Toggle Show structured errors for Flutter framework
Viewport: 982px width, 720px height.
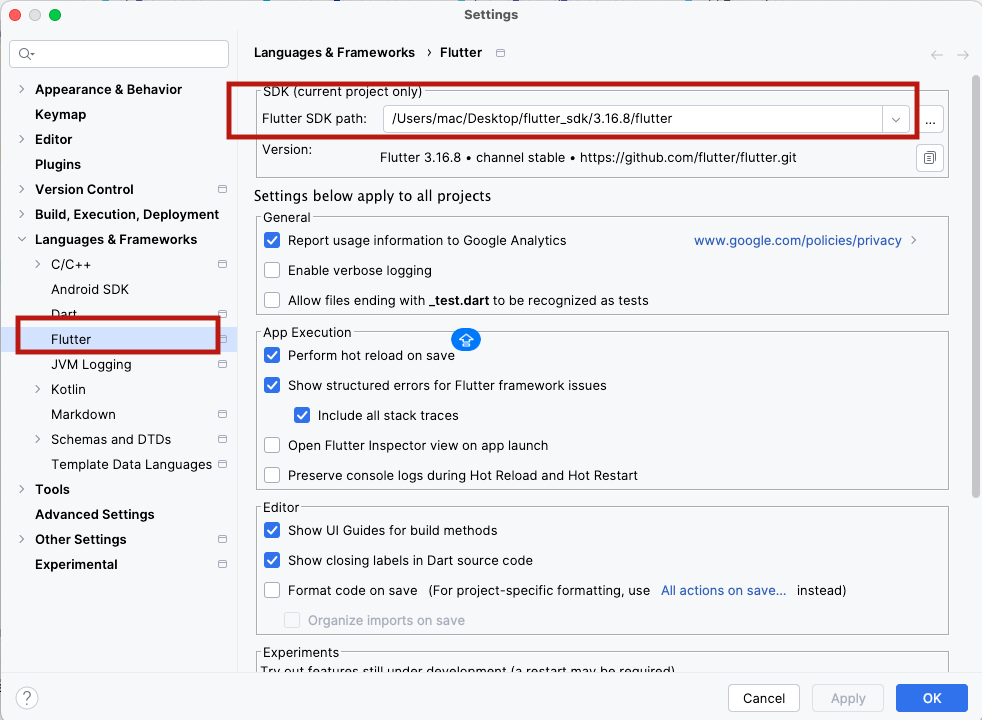click(272, 386)
